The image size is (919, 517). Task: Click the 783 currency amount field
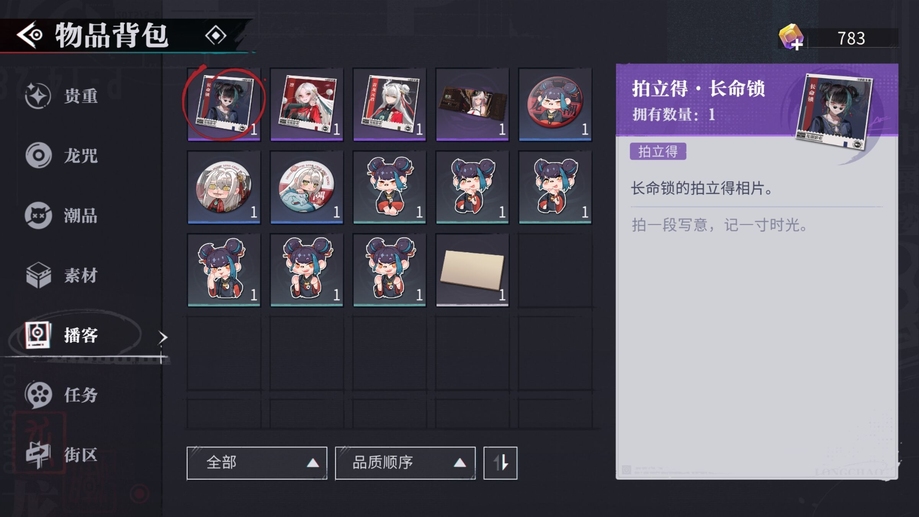point(852,38)
